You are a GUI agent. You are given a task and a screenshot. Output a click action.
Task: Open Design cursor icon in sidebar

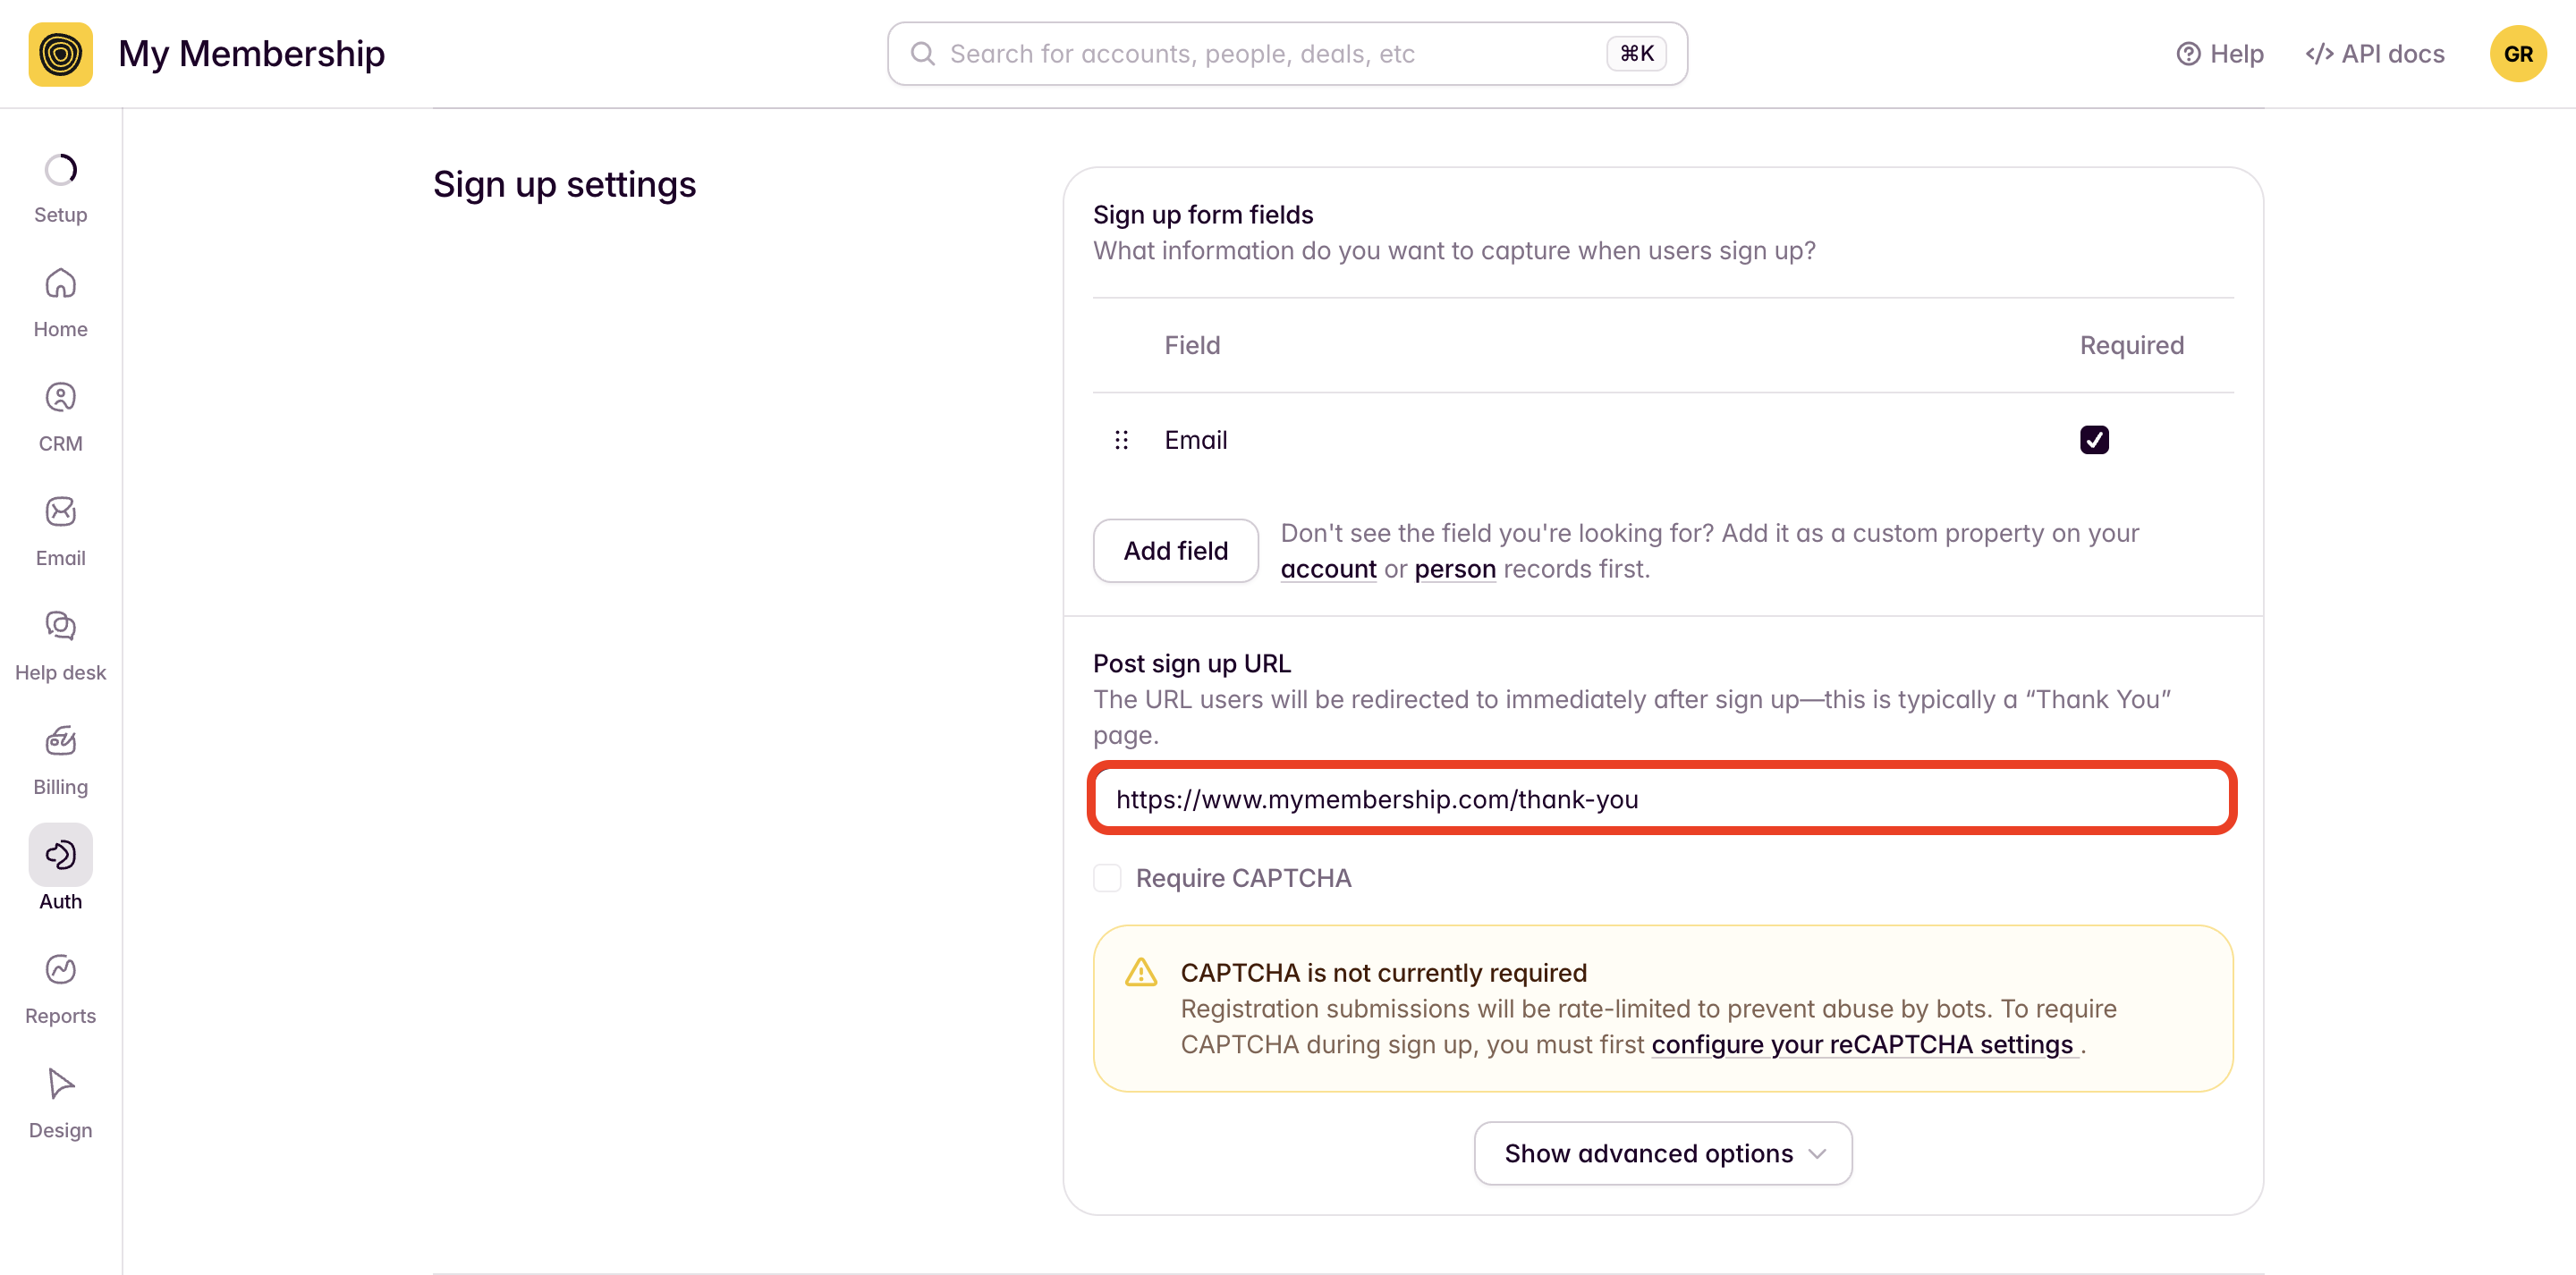(60, 1084)
